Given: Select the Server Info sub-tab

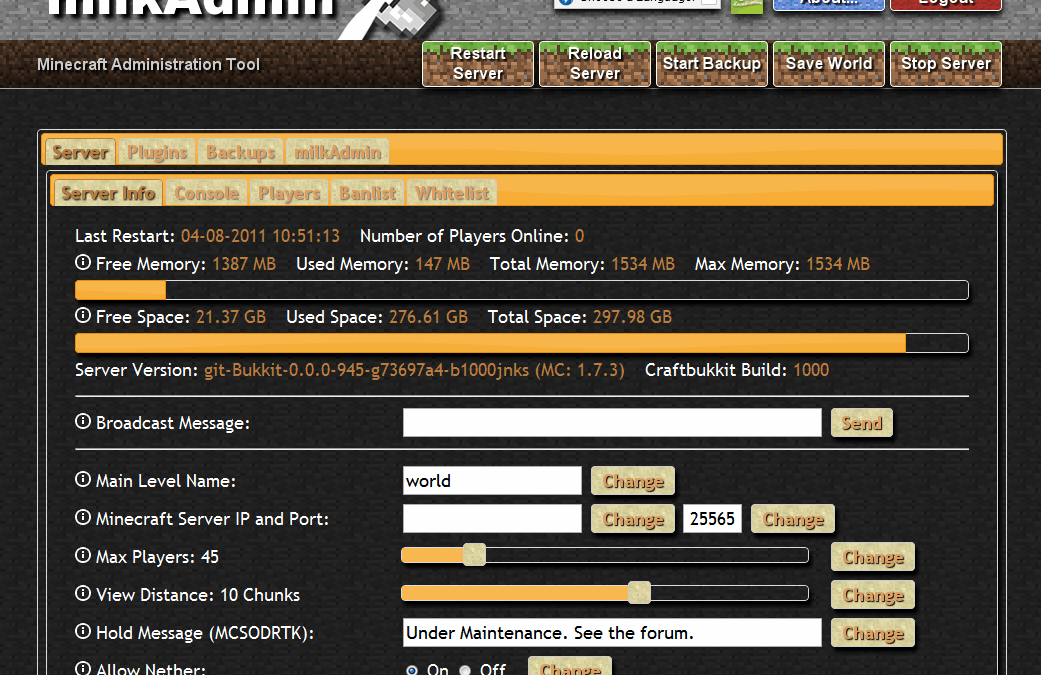Looking at the screenshot, I should (x=108, y=193).
